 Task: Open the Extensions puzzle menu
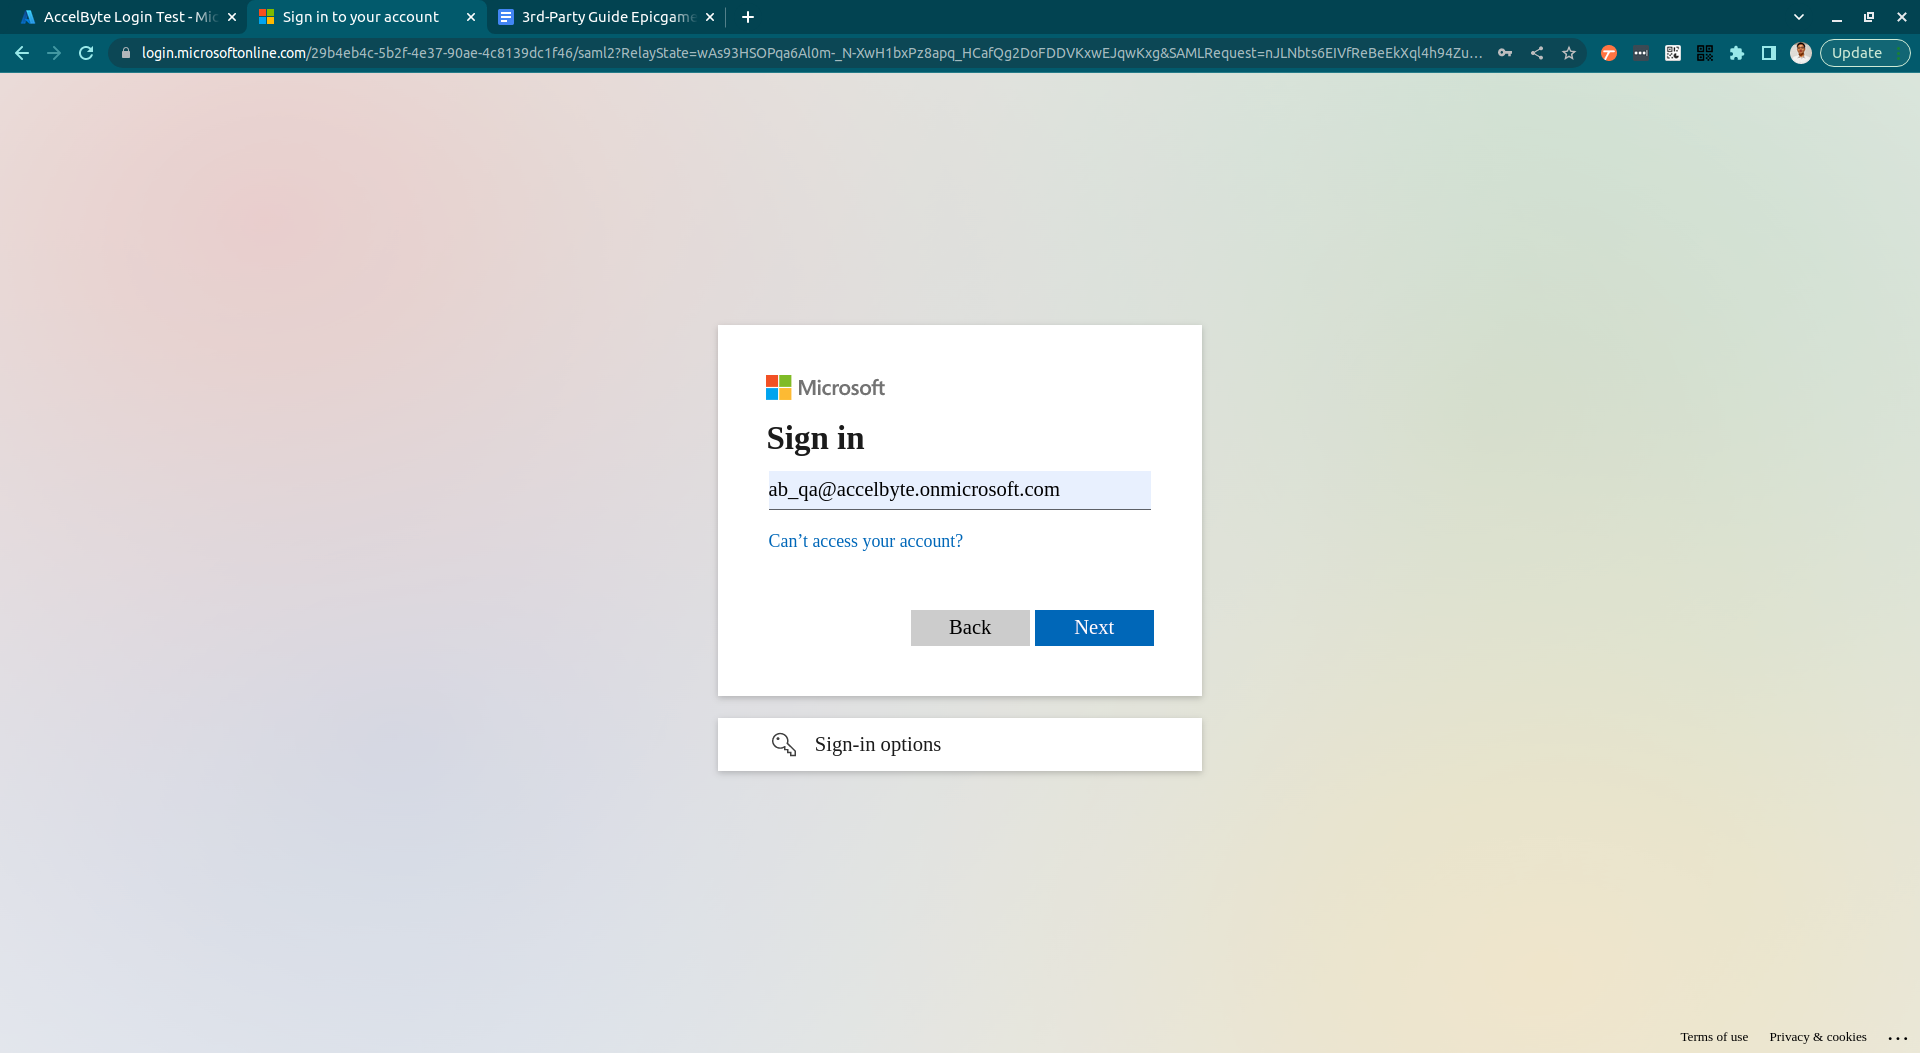pyautogui.click(x=1737, y=53)
